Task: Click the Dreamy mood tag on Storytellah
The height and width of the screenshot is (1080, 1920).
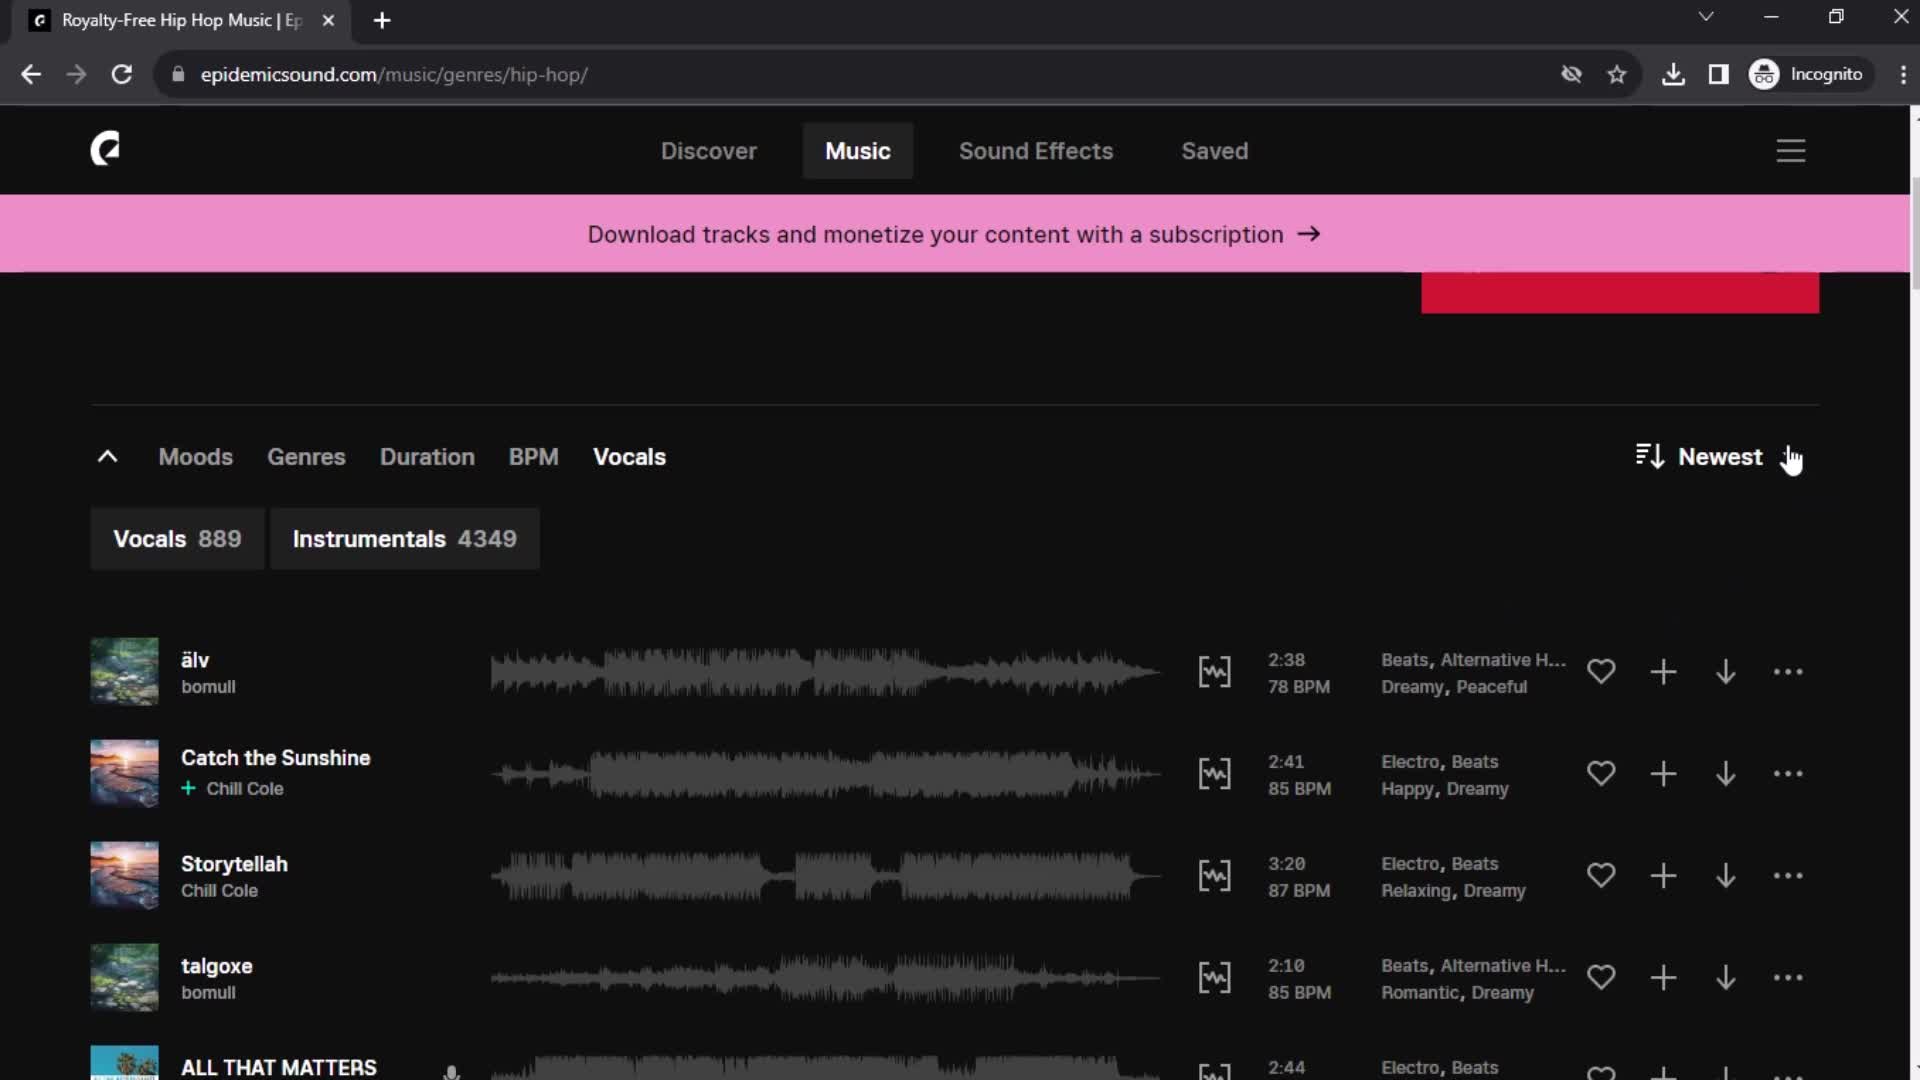Action: point(1494,891)
